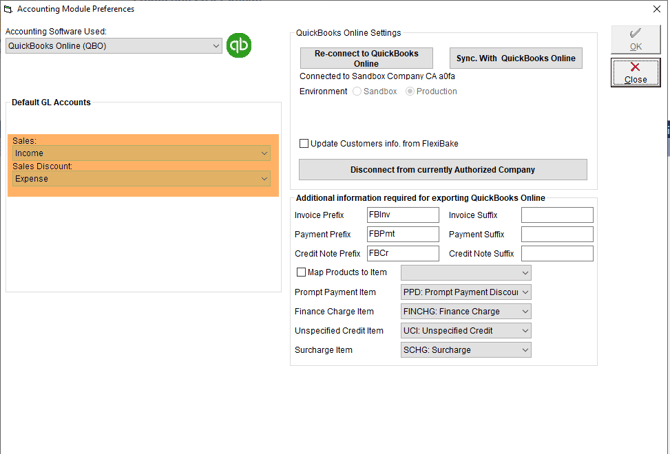Viewport: 670px width, 454px height.
Task: Select the Sandbox environment radio button
Action: 357,91
